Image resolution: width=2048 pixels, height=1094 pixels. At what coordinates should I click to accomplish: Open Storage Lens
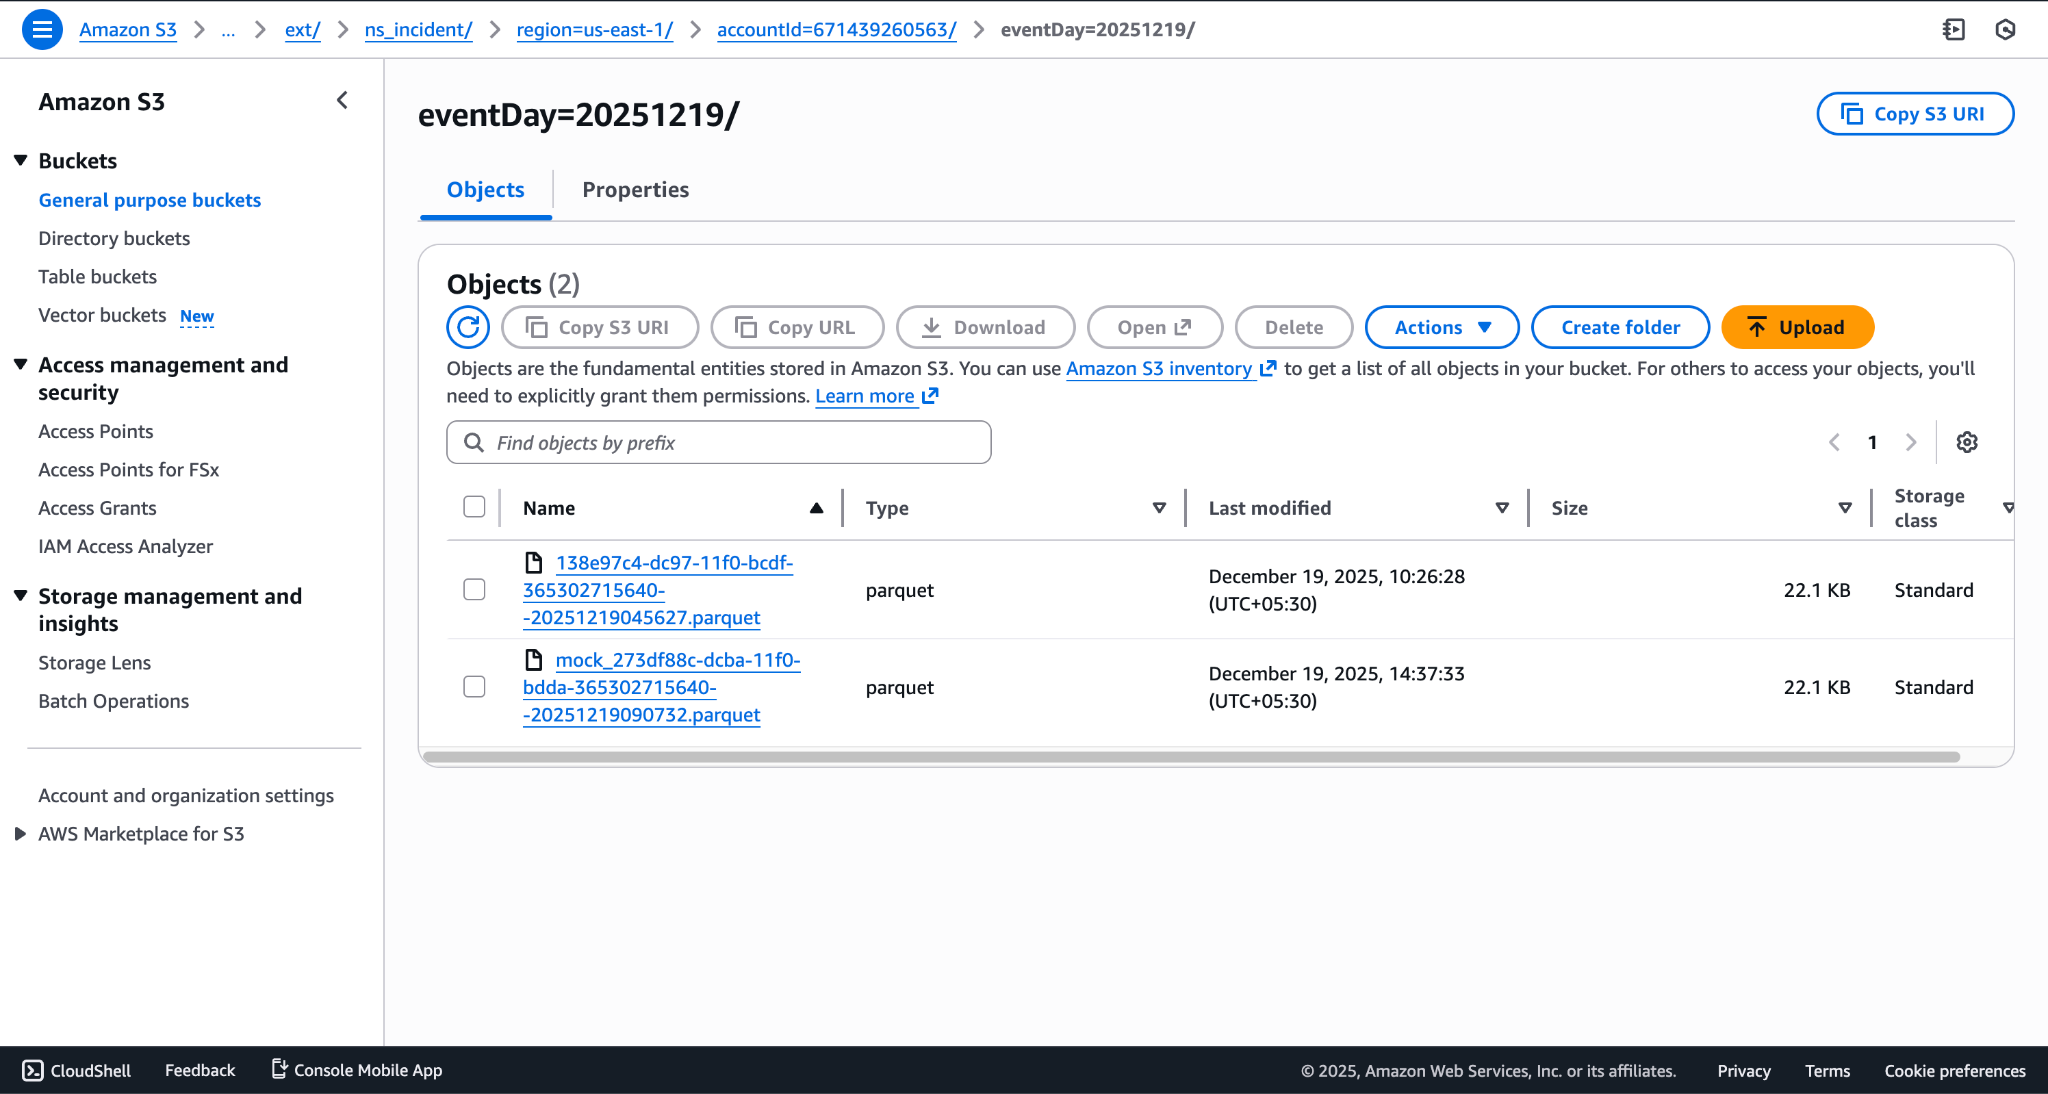tap(94, 662)
